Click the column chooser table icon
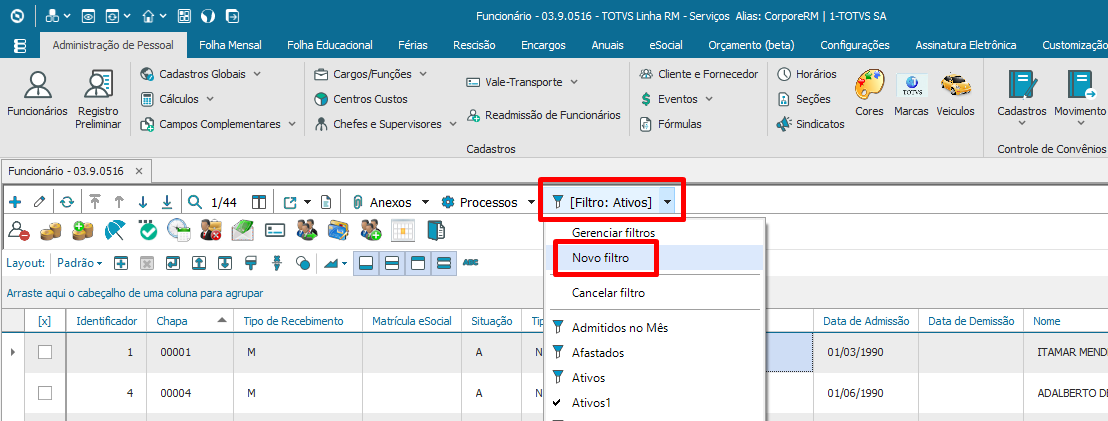 tap(259, 203)
